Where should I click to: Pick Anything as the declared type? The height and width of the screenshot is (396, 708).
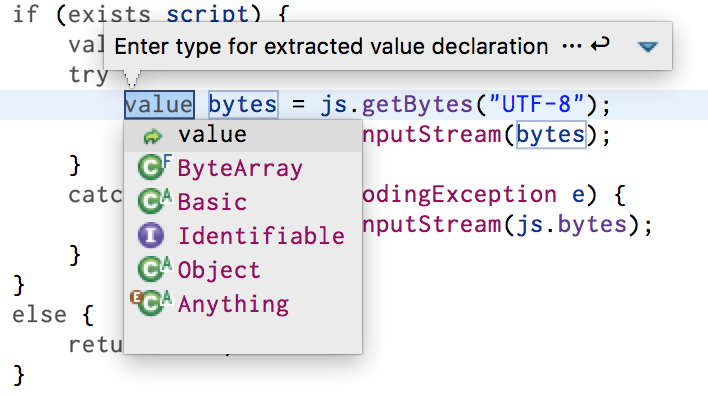[x=243, y=303]
